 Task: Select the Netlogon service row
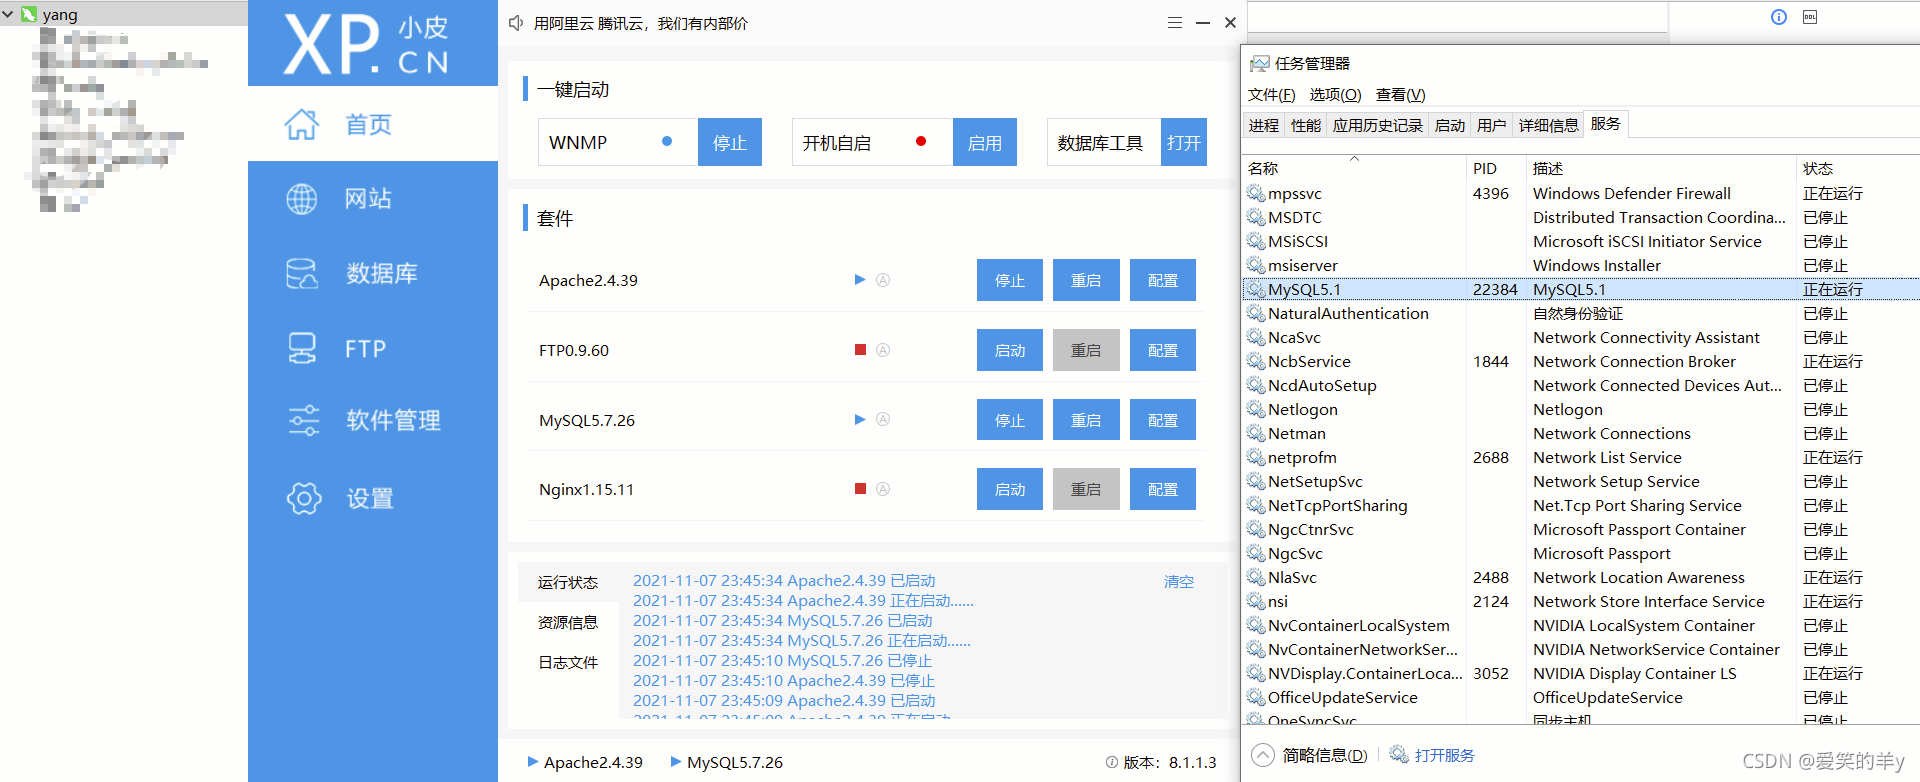pos(1580,409)
